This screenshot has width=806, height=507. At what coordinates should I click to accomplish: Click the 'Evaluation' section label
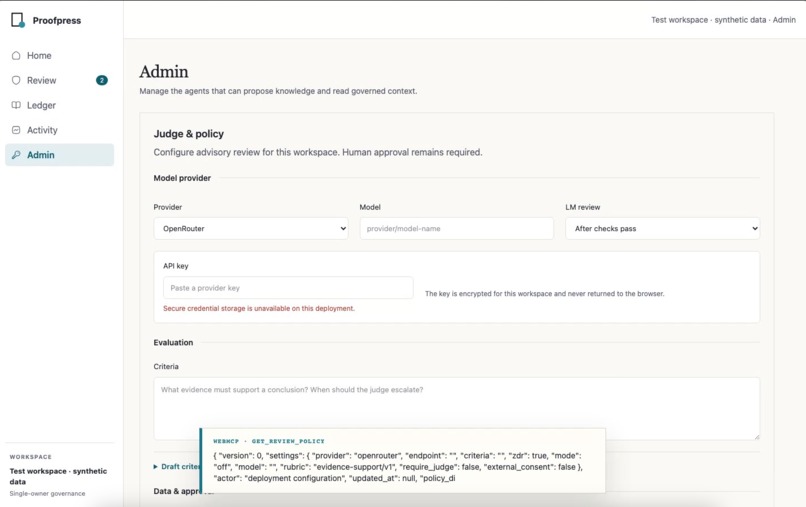coord(173,342)
